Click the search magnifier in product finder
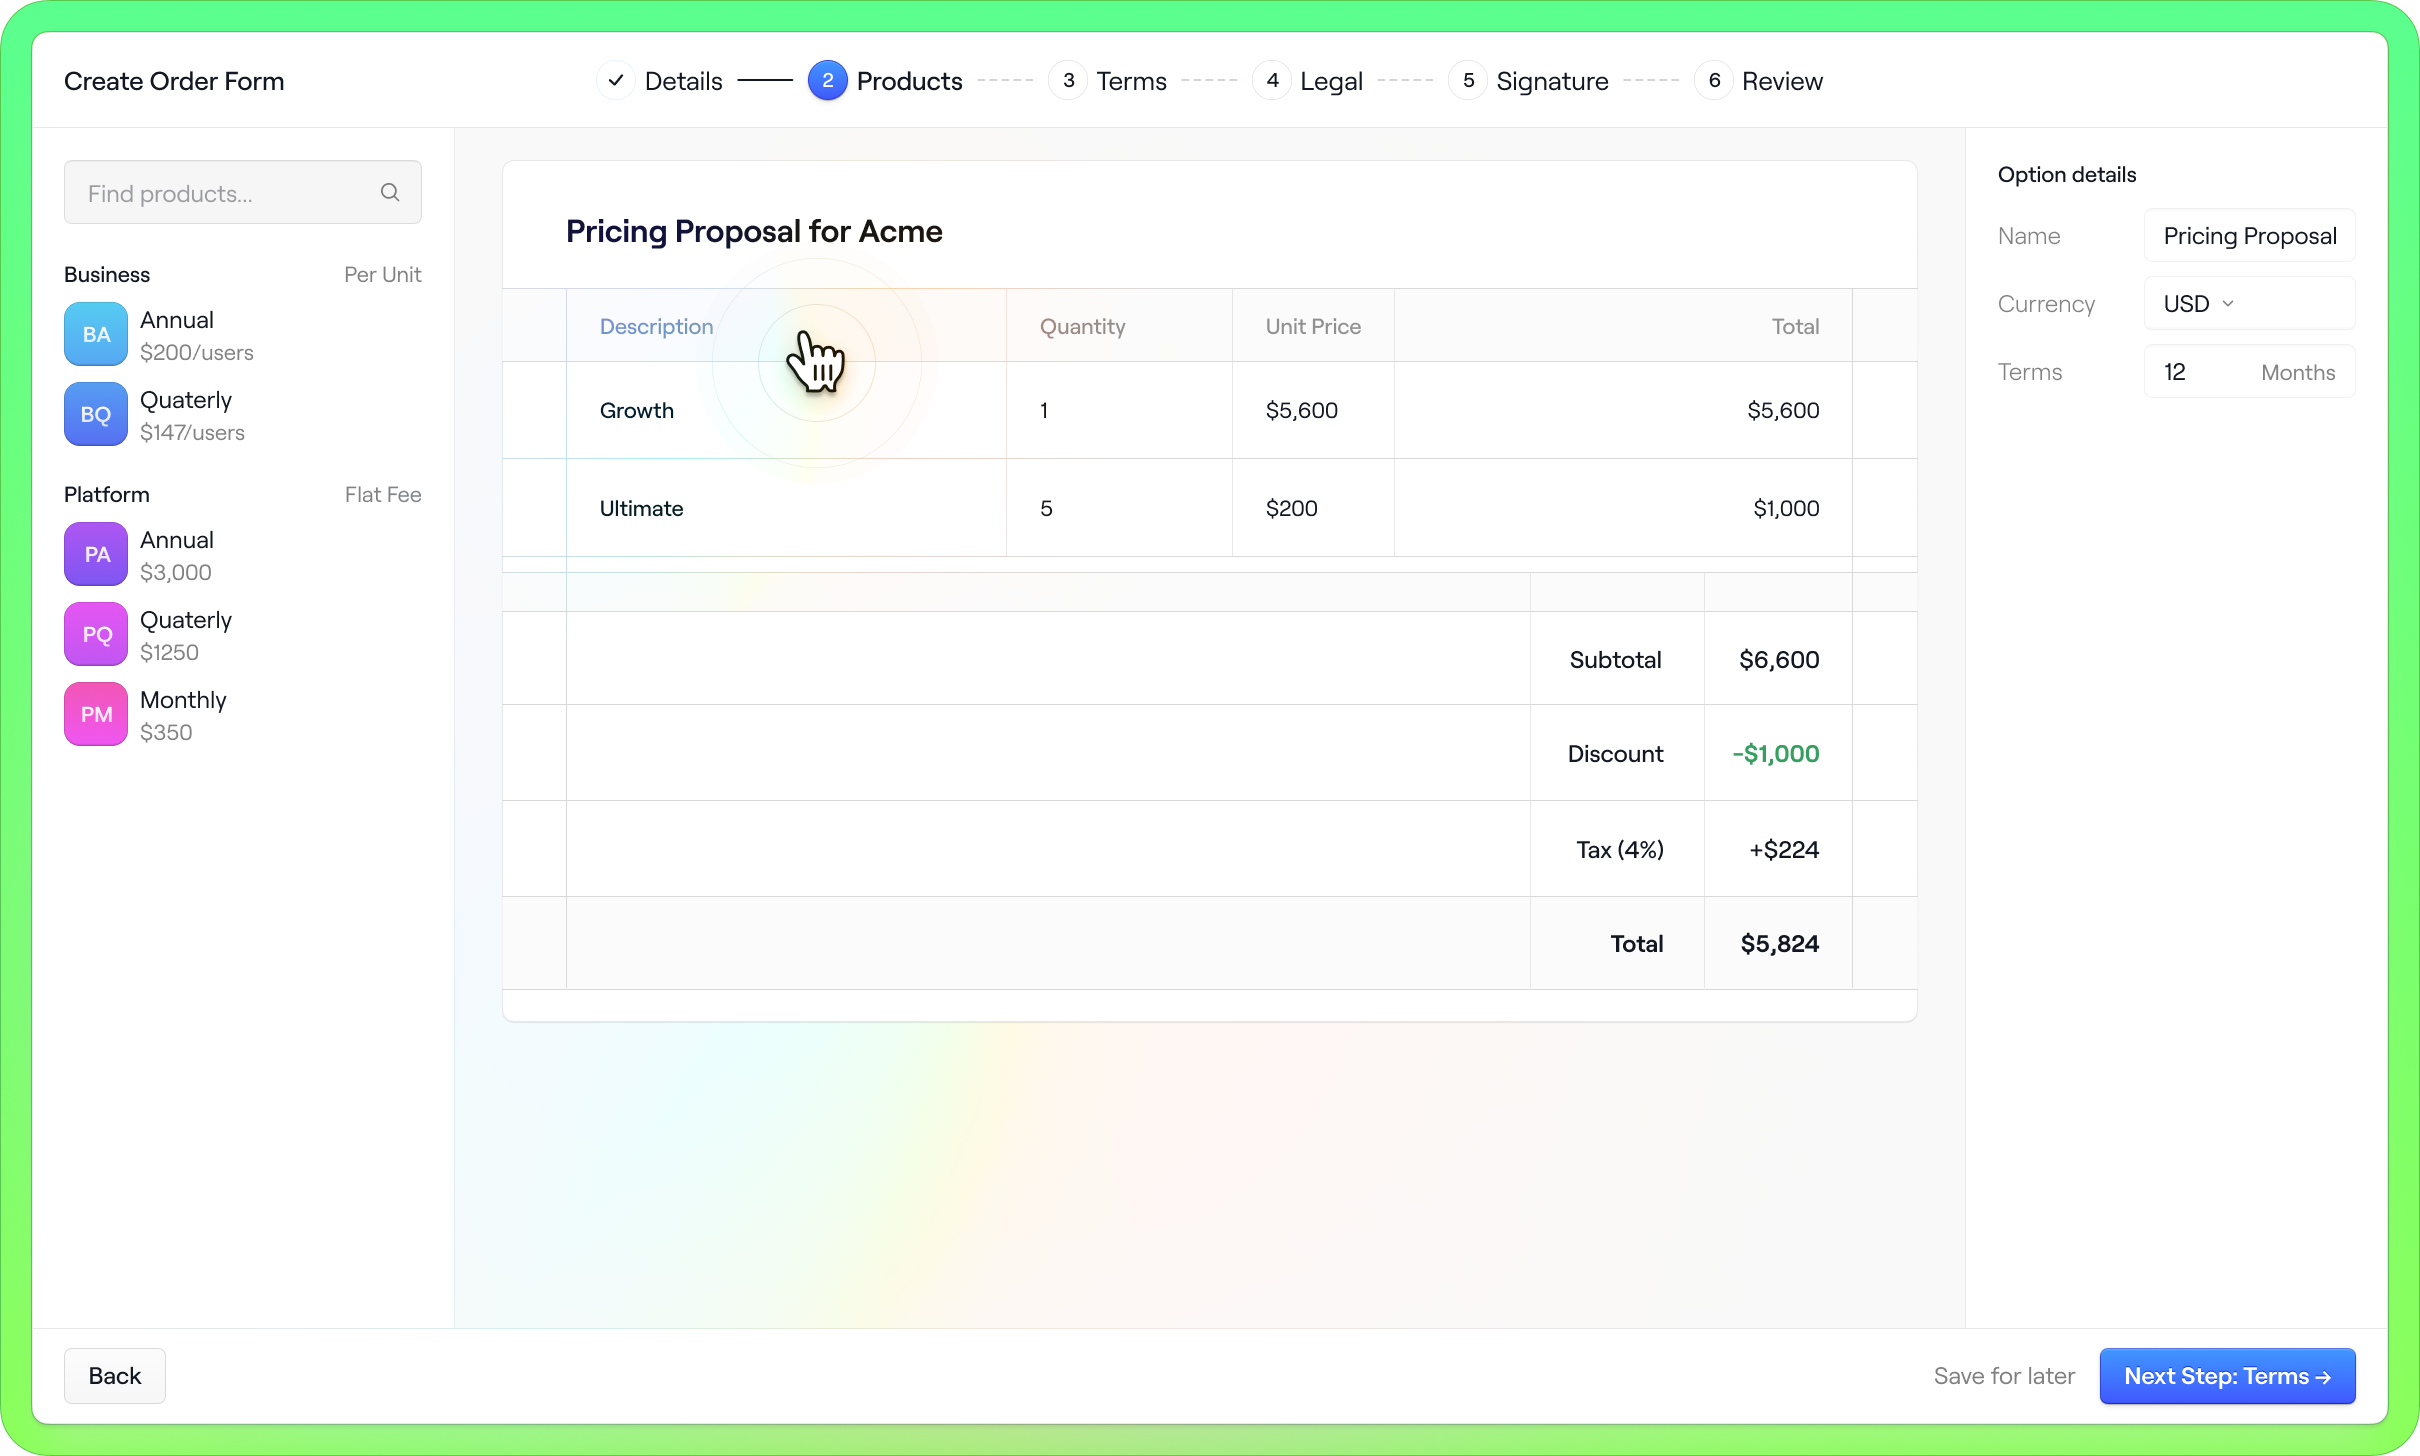 coord(391,192)
